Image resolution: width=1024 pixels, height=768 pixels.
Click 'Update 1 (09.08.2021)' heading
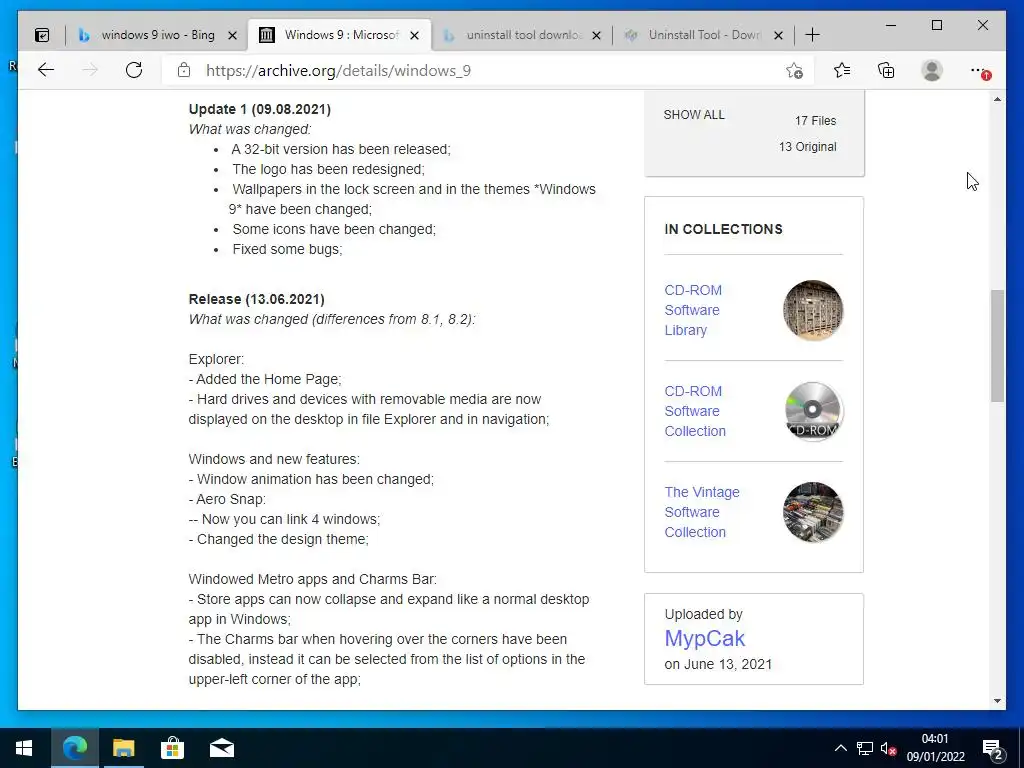click(x=260, y=109)
